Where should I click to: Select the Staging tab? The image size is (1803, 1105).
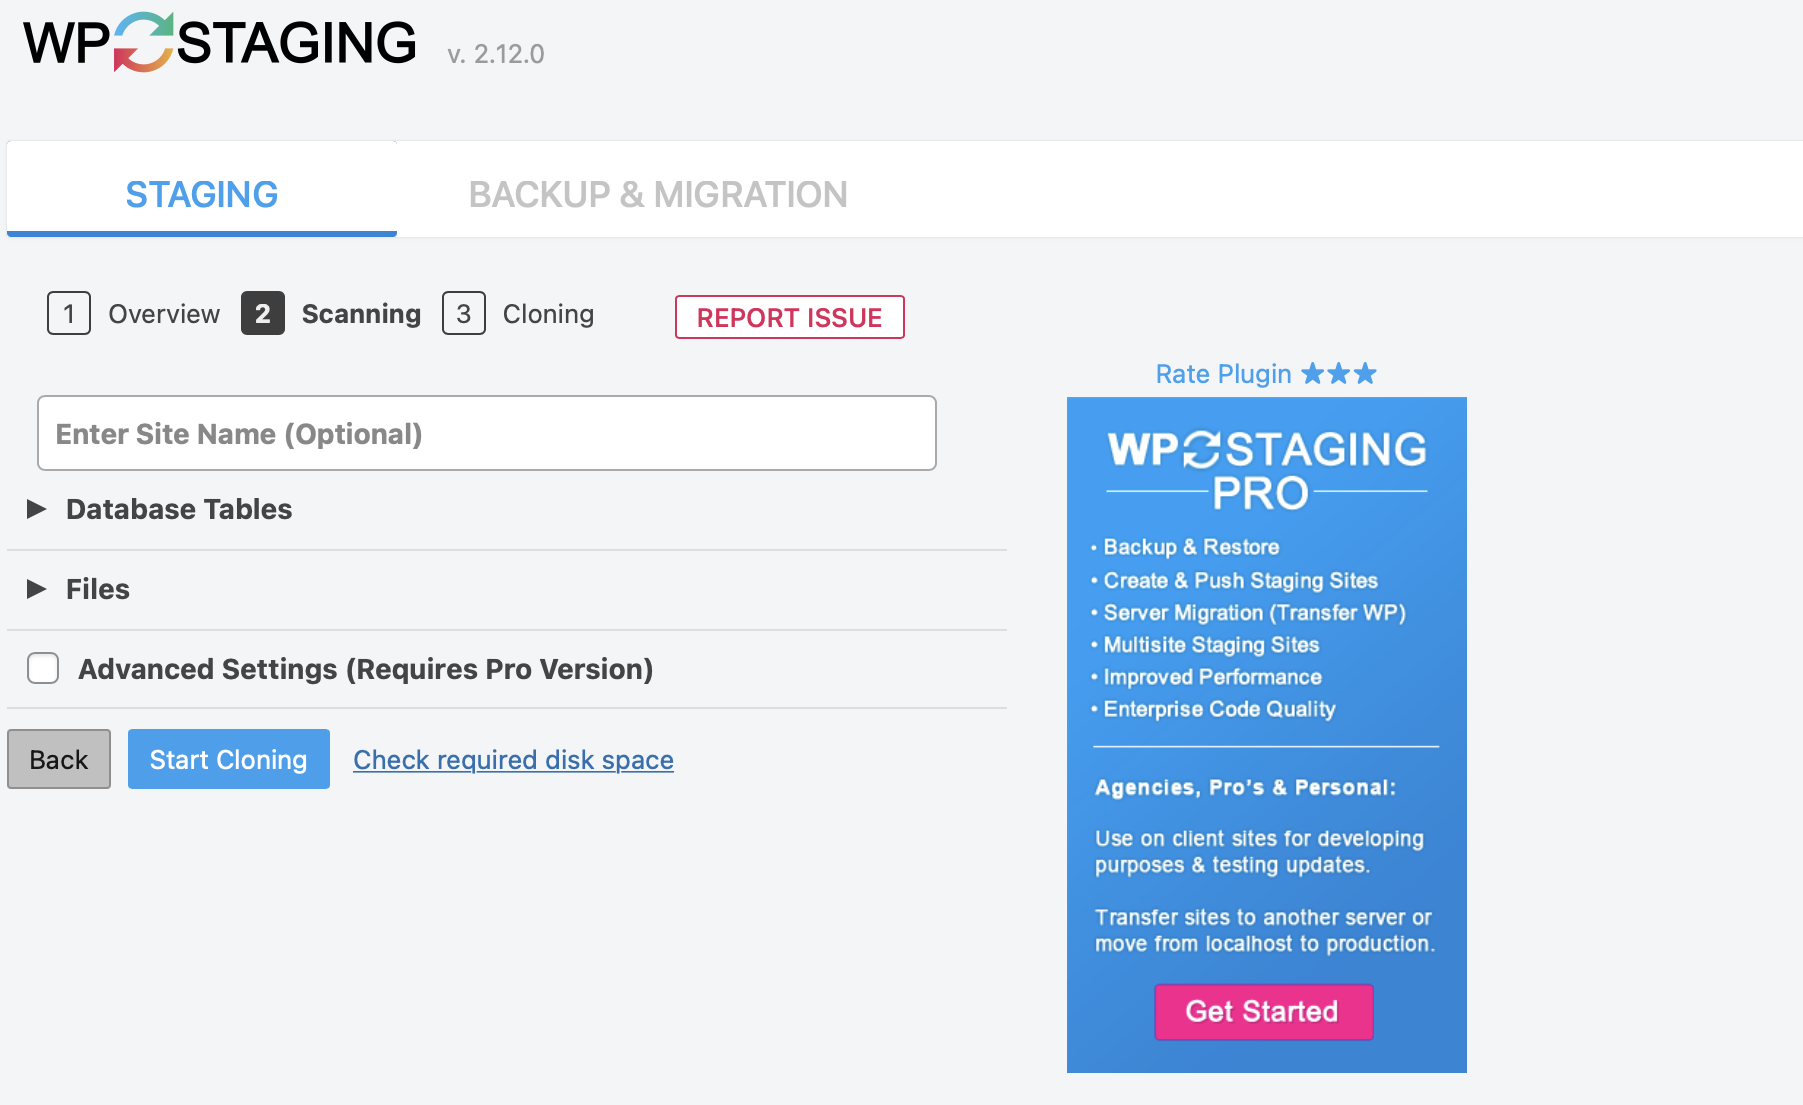click(201, 193)
